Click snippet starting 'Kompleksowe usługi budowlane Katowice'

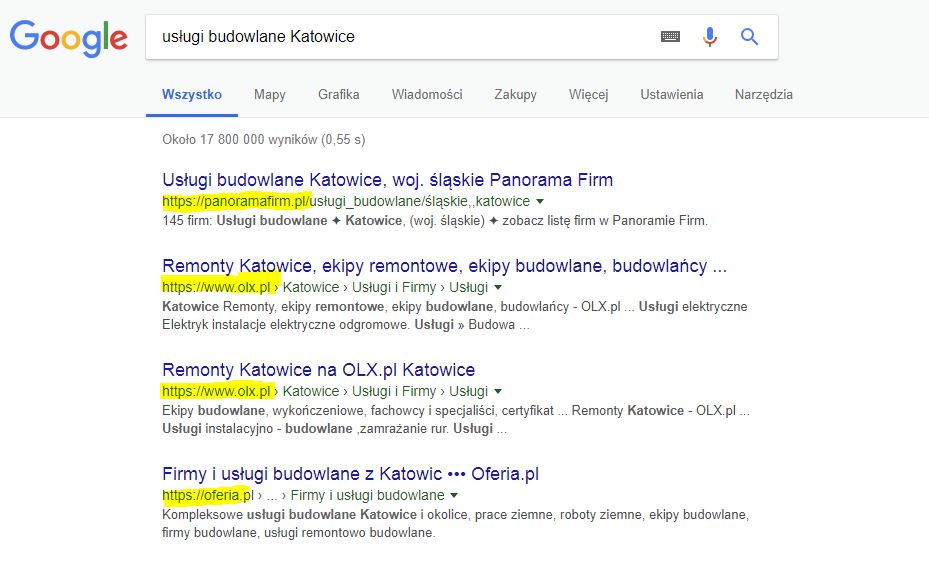[456, 524]
